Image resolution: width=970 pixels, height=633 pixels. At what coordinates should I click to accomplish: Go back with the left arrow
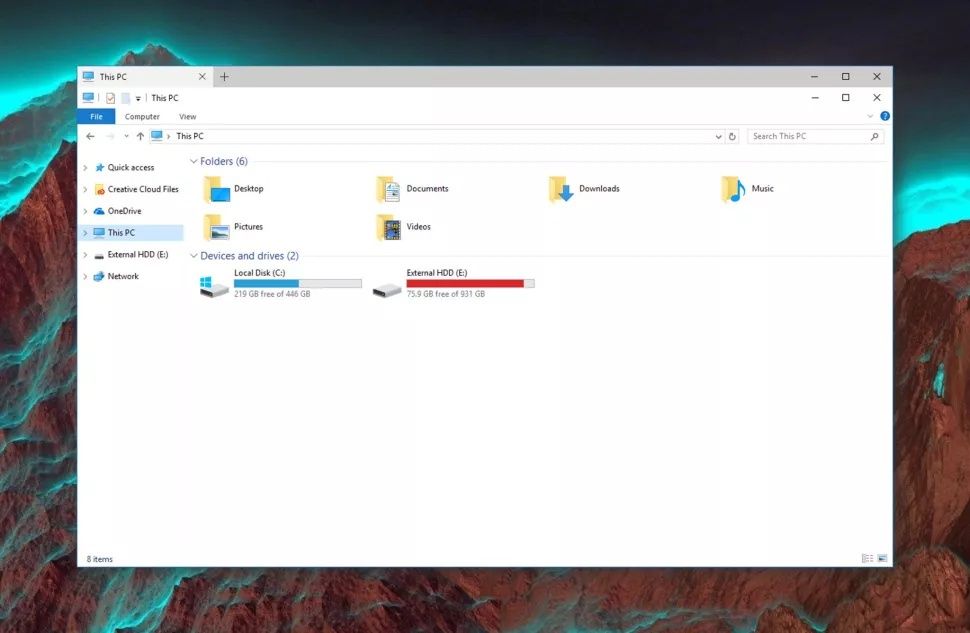click(91, 136)
